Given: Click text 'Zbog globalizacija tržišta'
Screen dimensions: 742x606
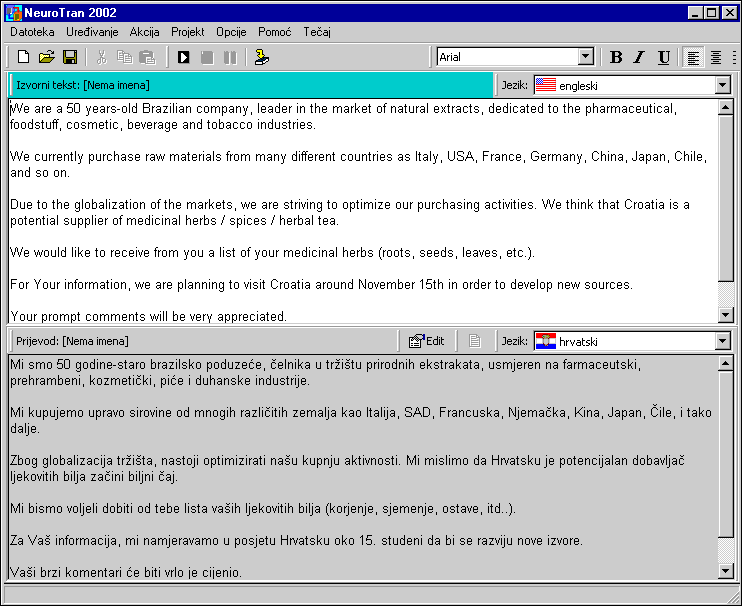Looking at the screenshot, I should pyautogui.click(x=82, y=460).
